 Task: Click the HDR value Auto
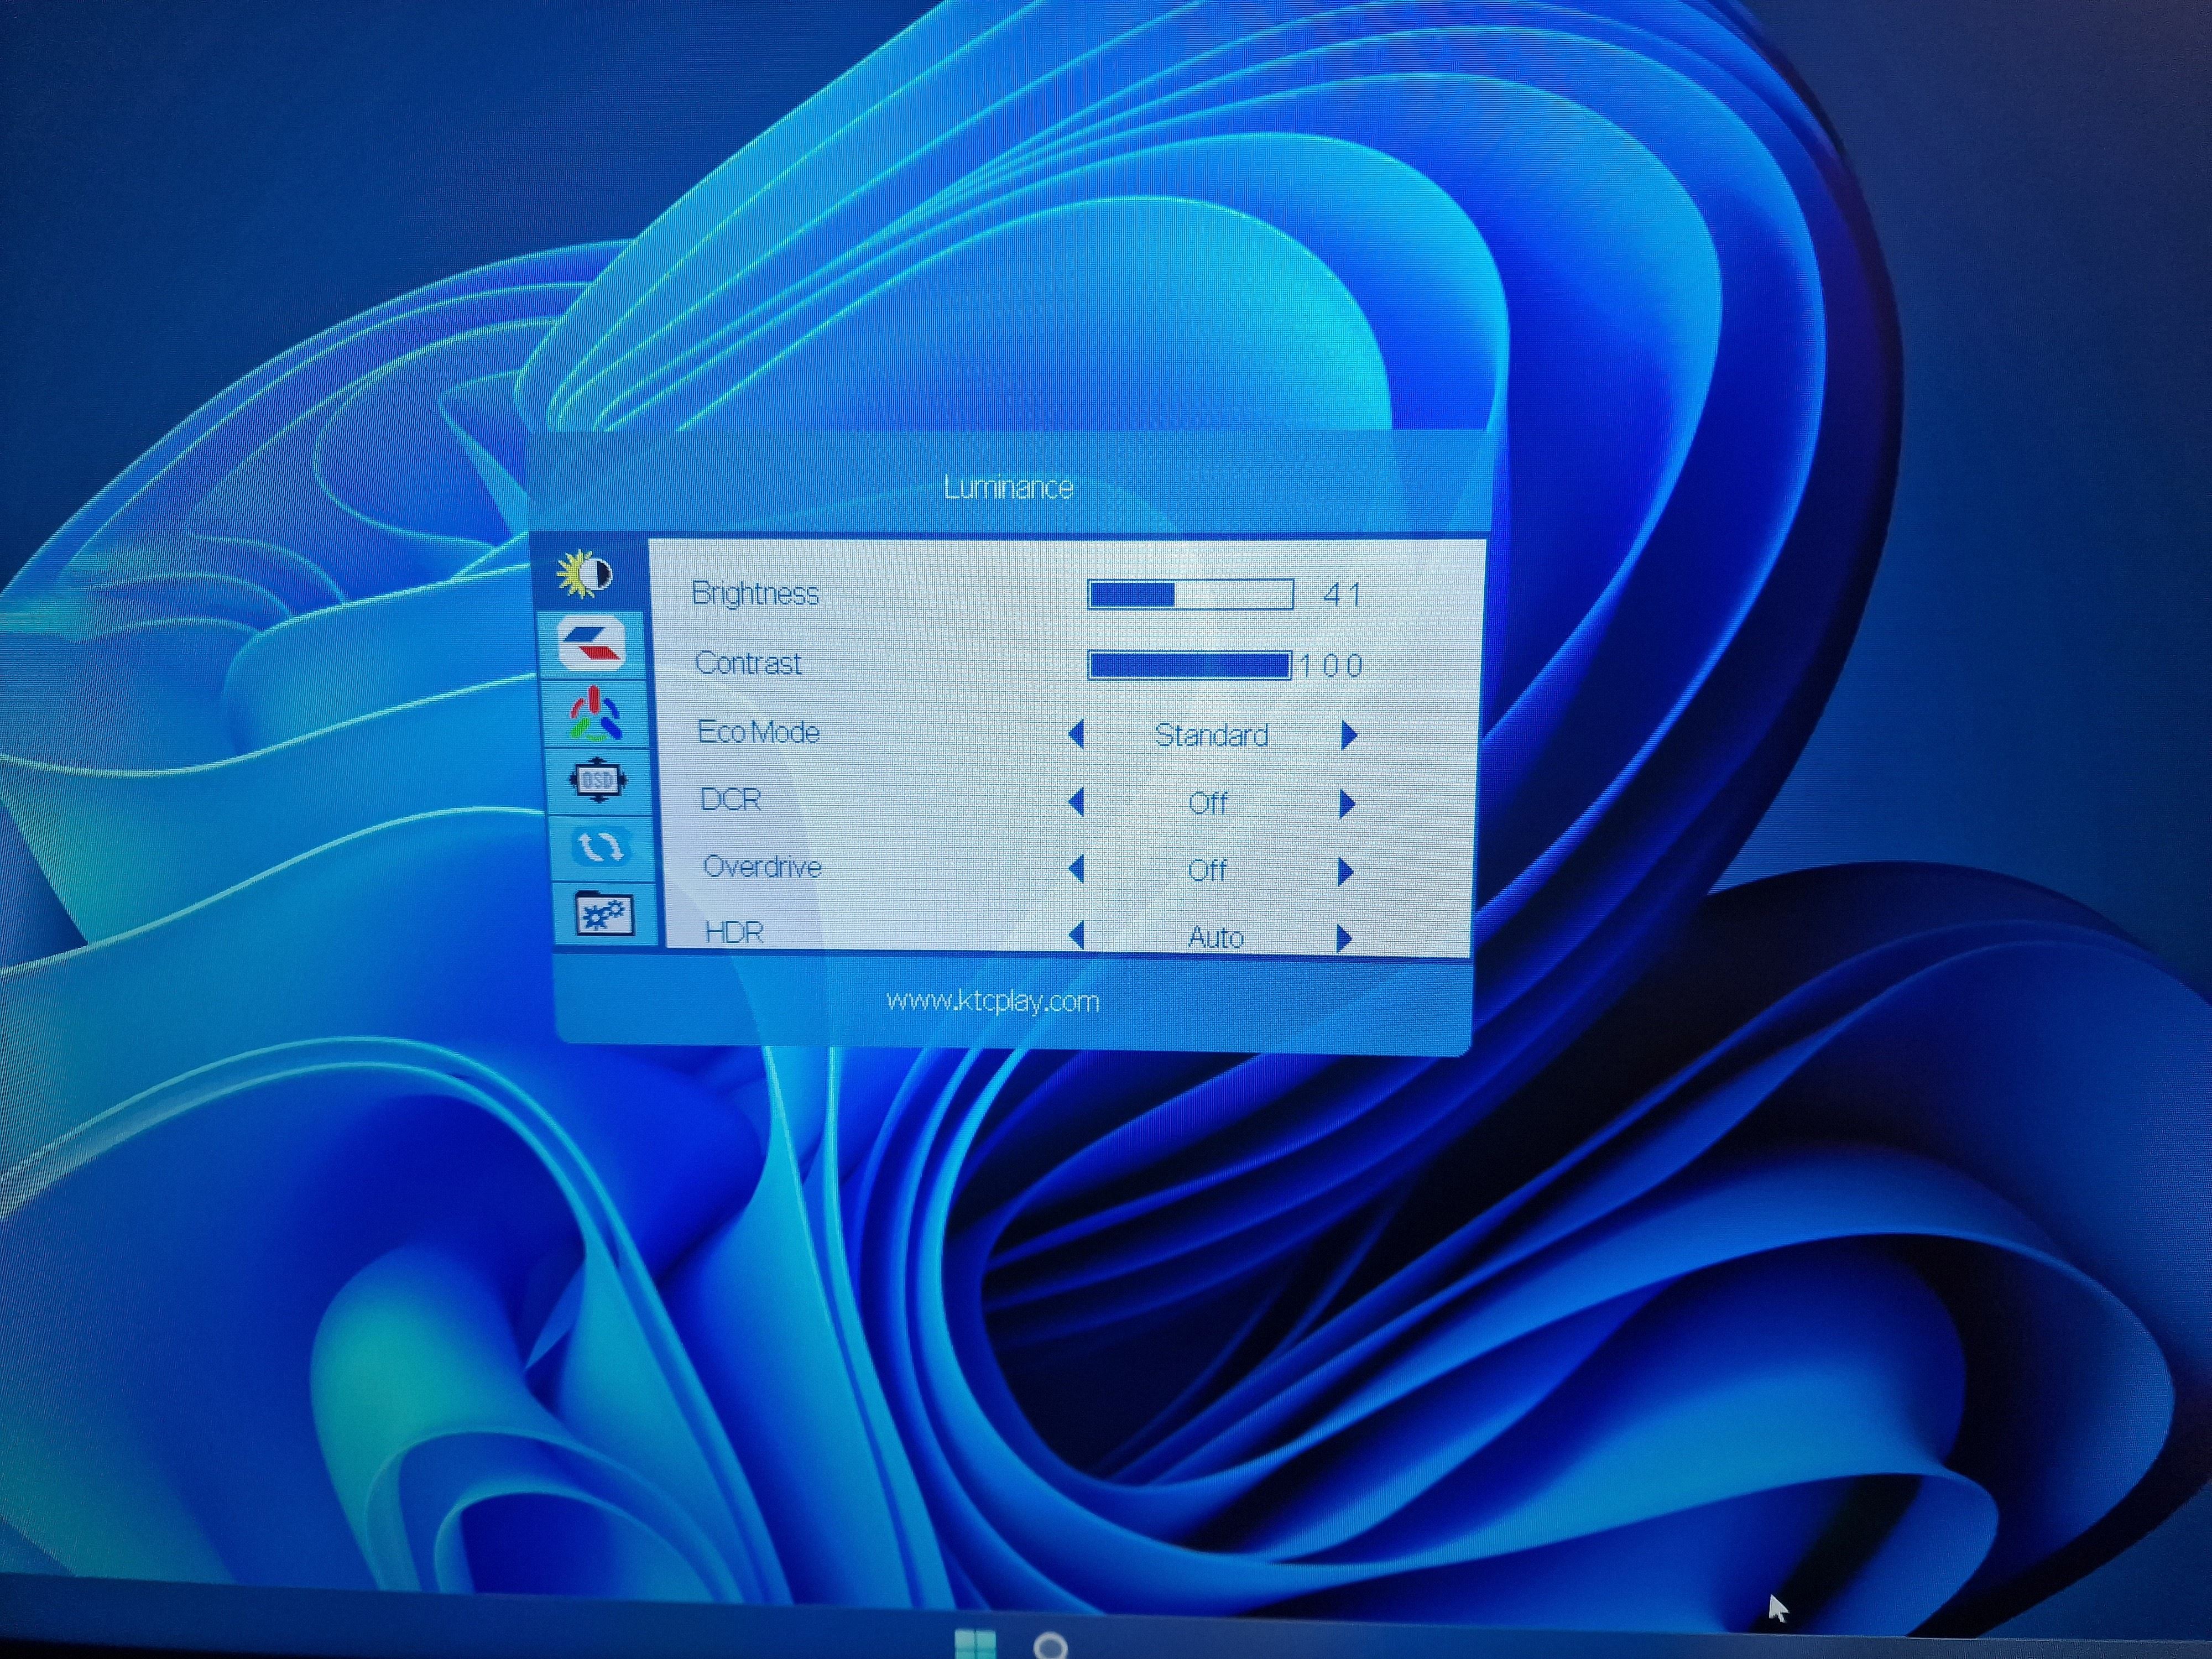point(1216,937)
